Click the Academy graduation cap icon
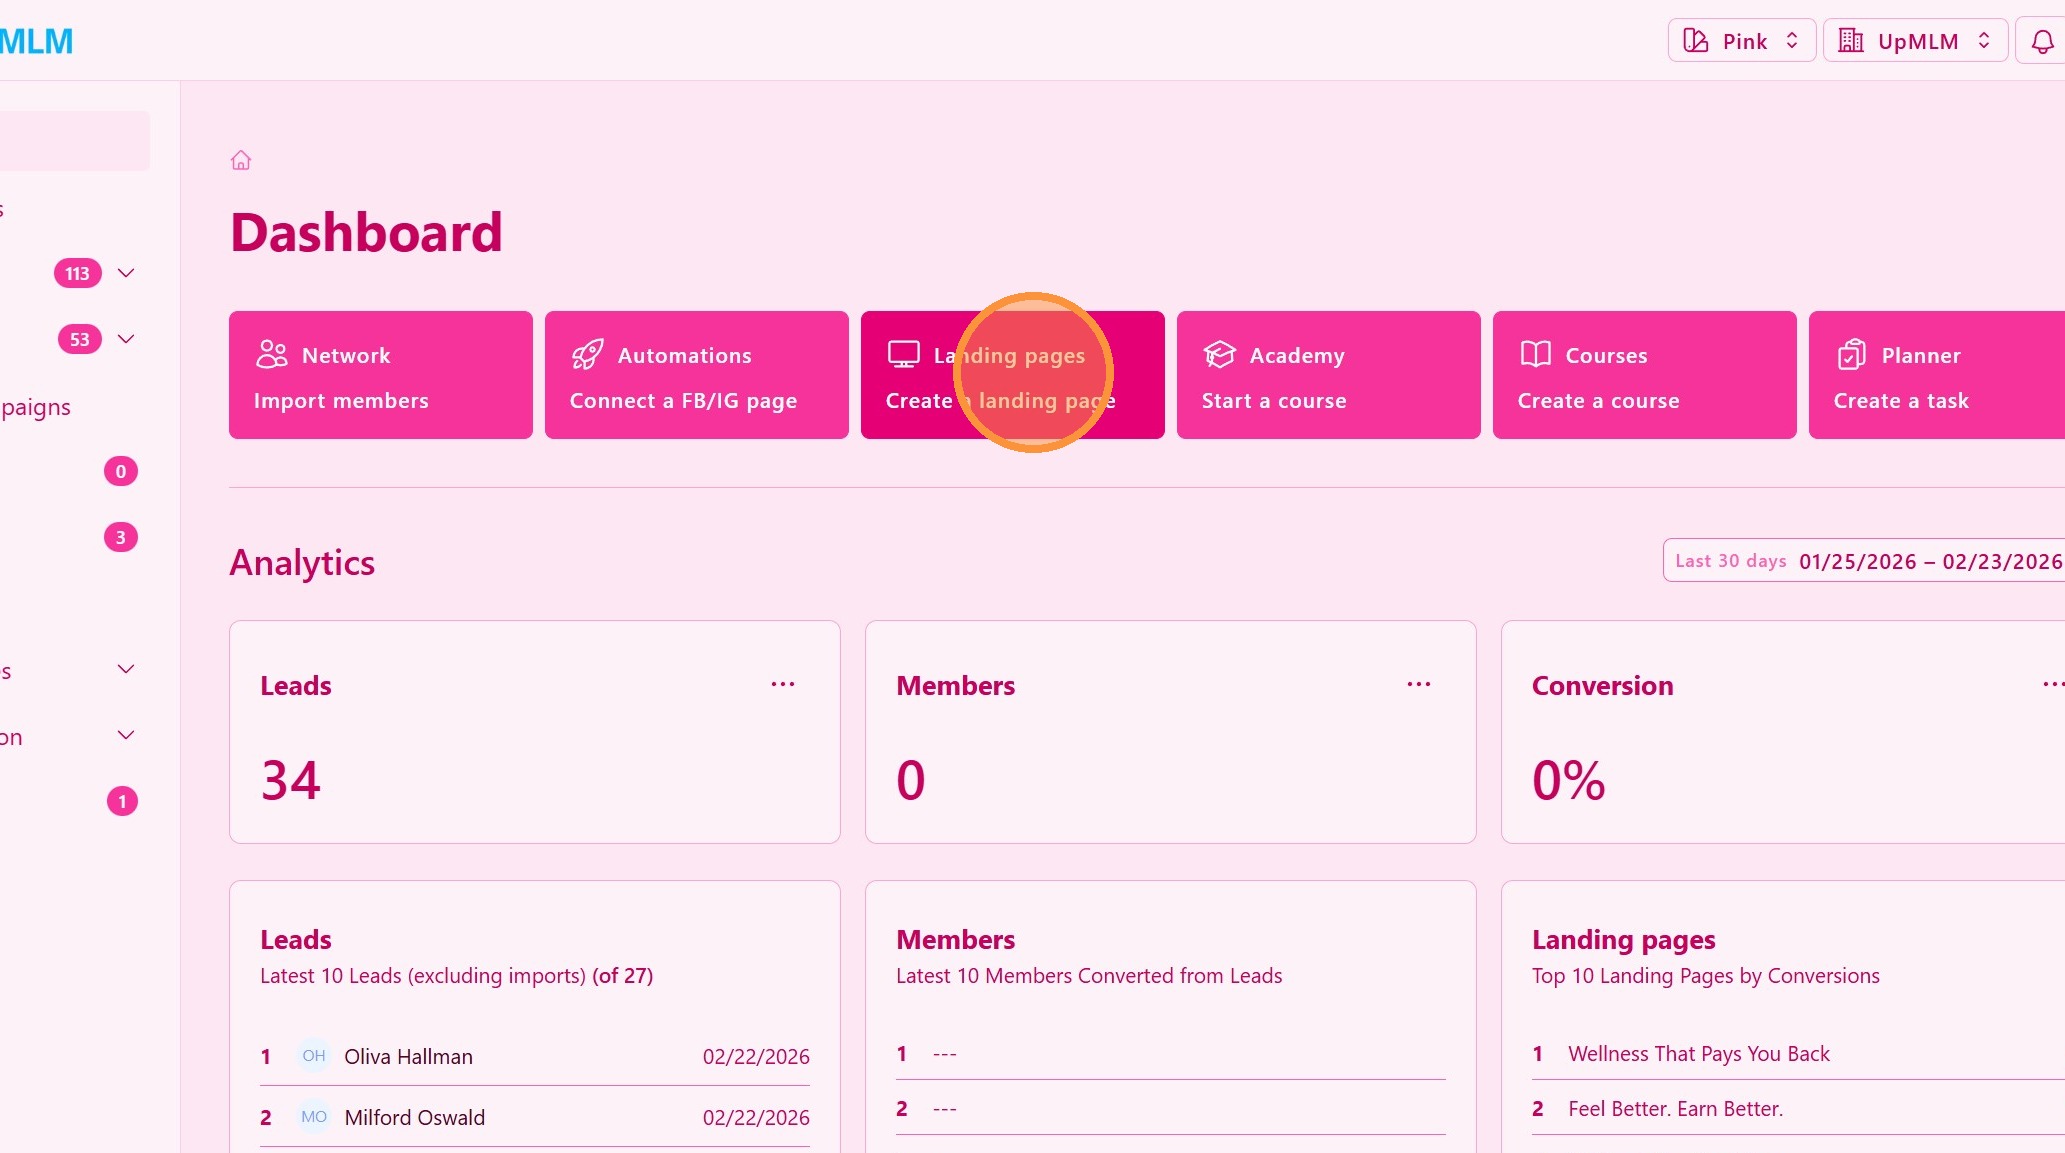This screenshot has width=2065, height=1153. 1219,354
